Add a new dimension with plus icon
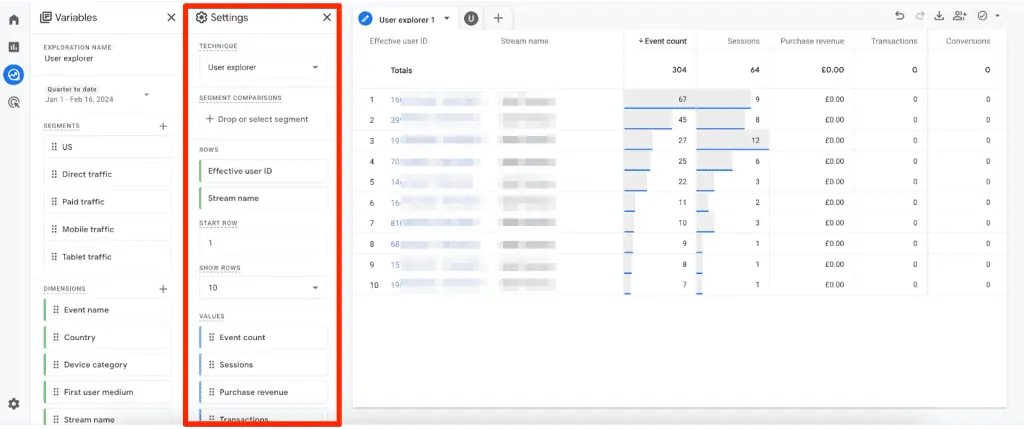This screenshot has width=1024, height=429. [x=163, y=289]
